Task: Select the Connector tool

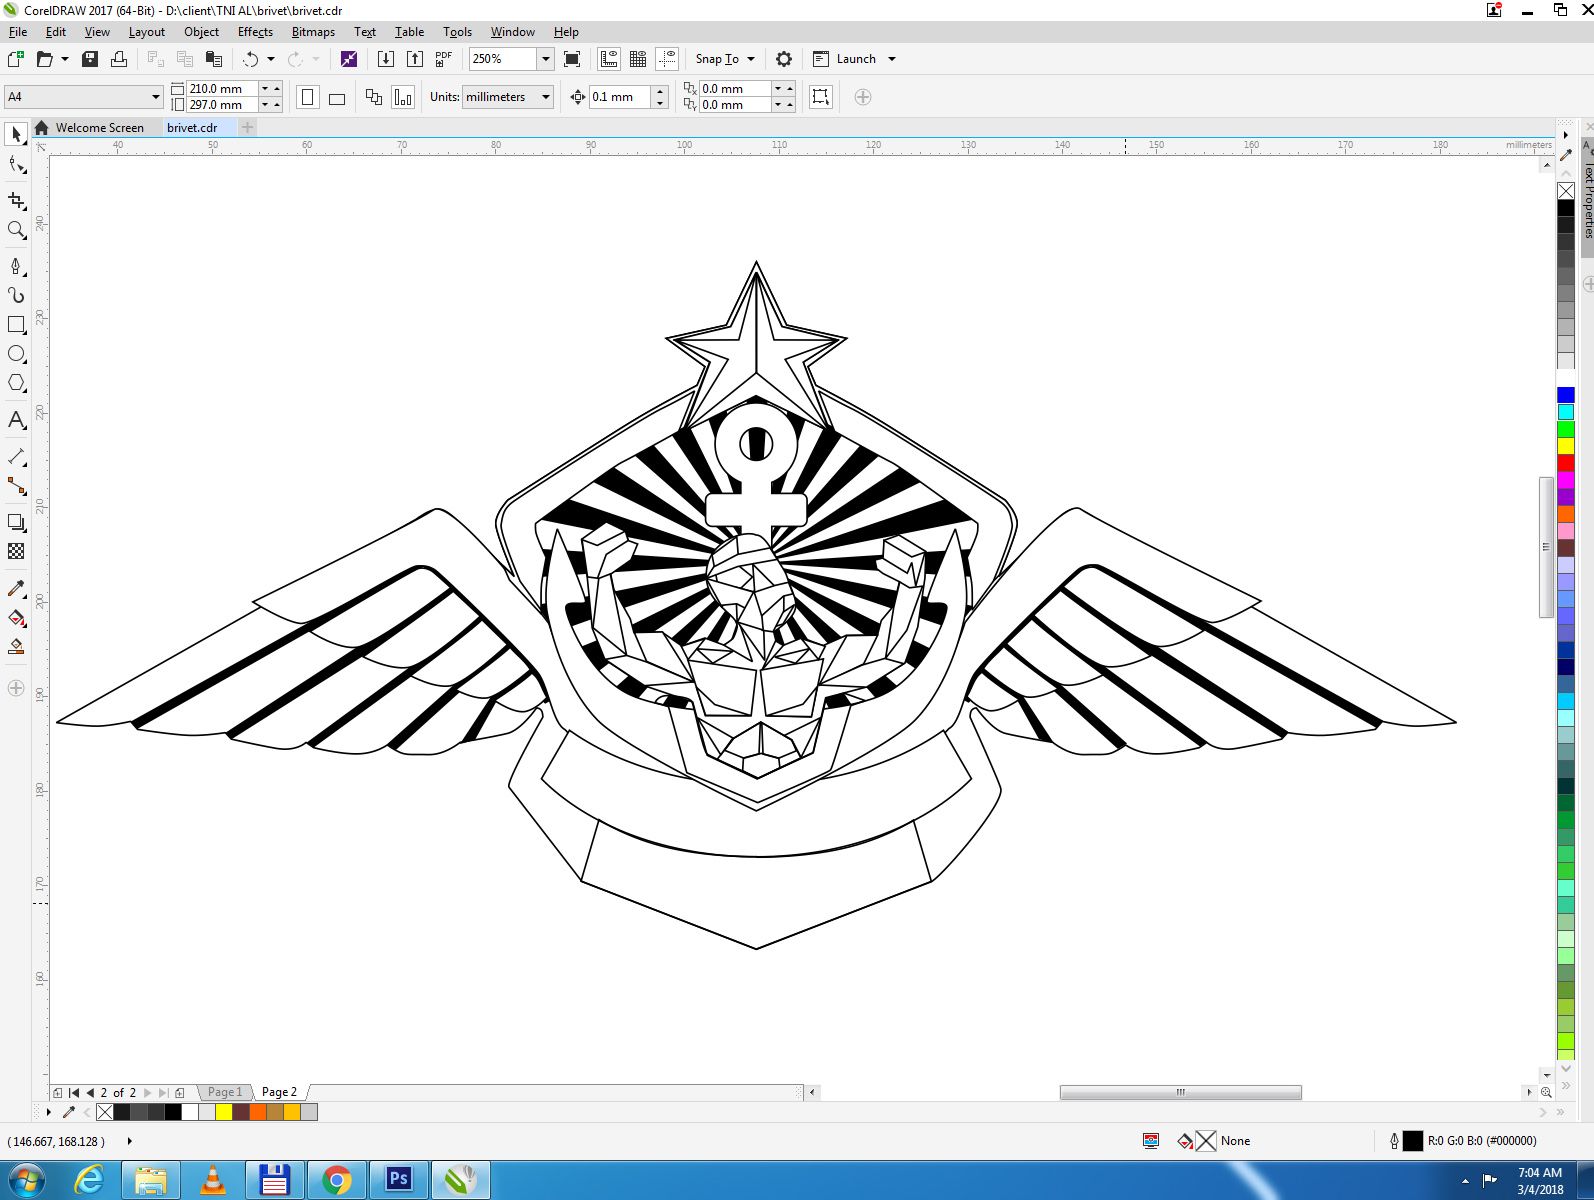Action: tap(16, 486)
